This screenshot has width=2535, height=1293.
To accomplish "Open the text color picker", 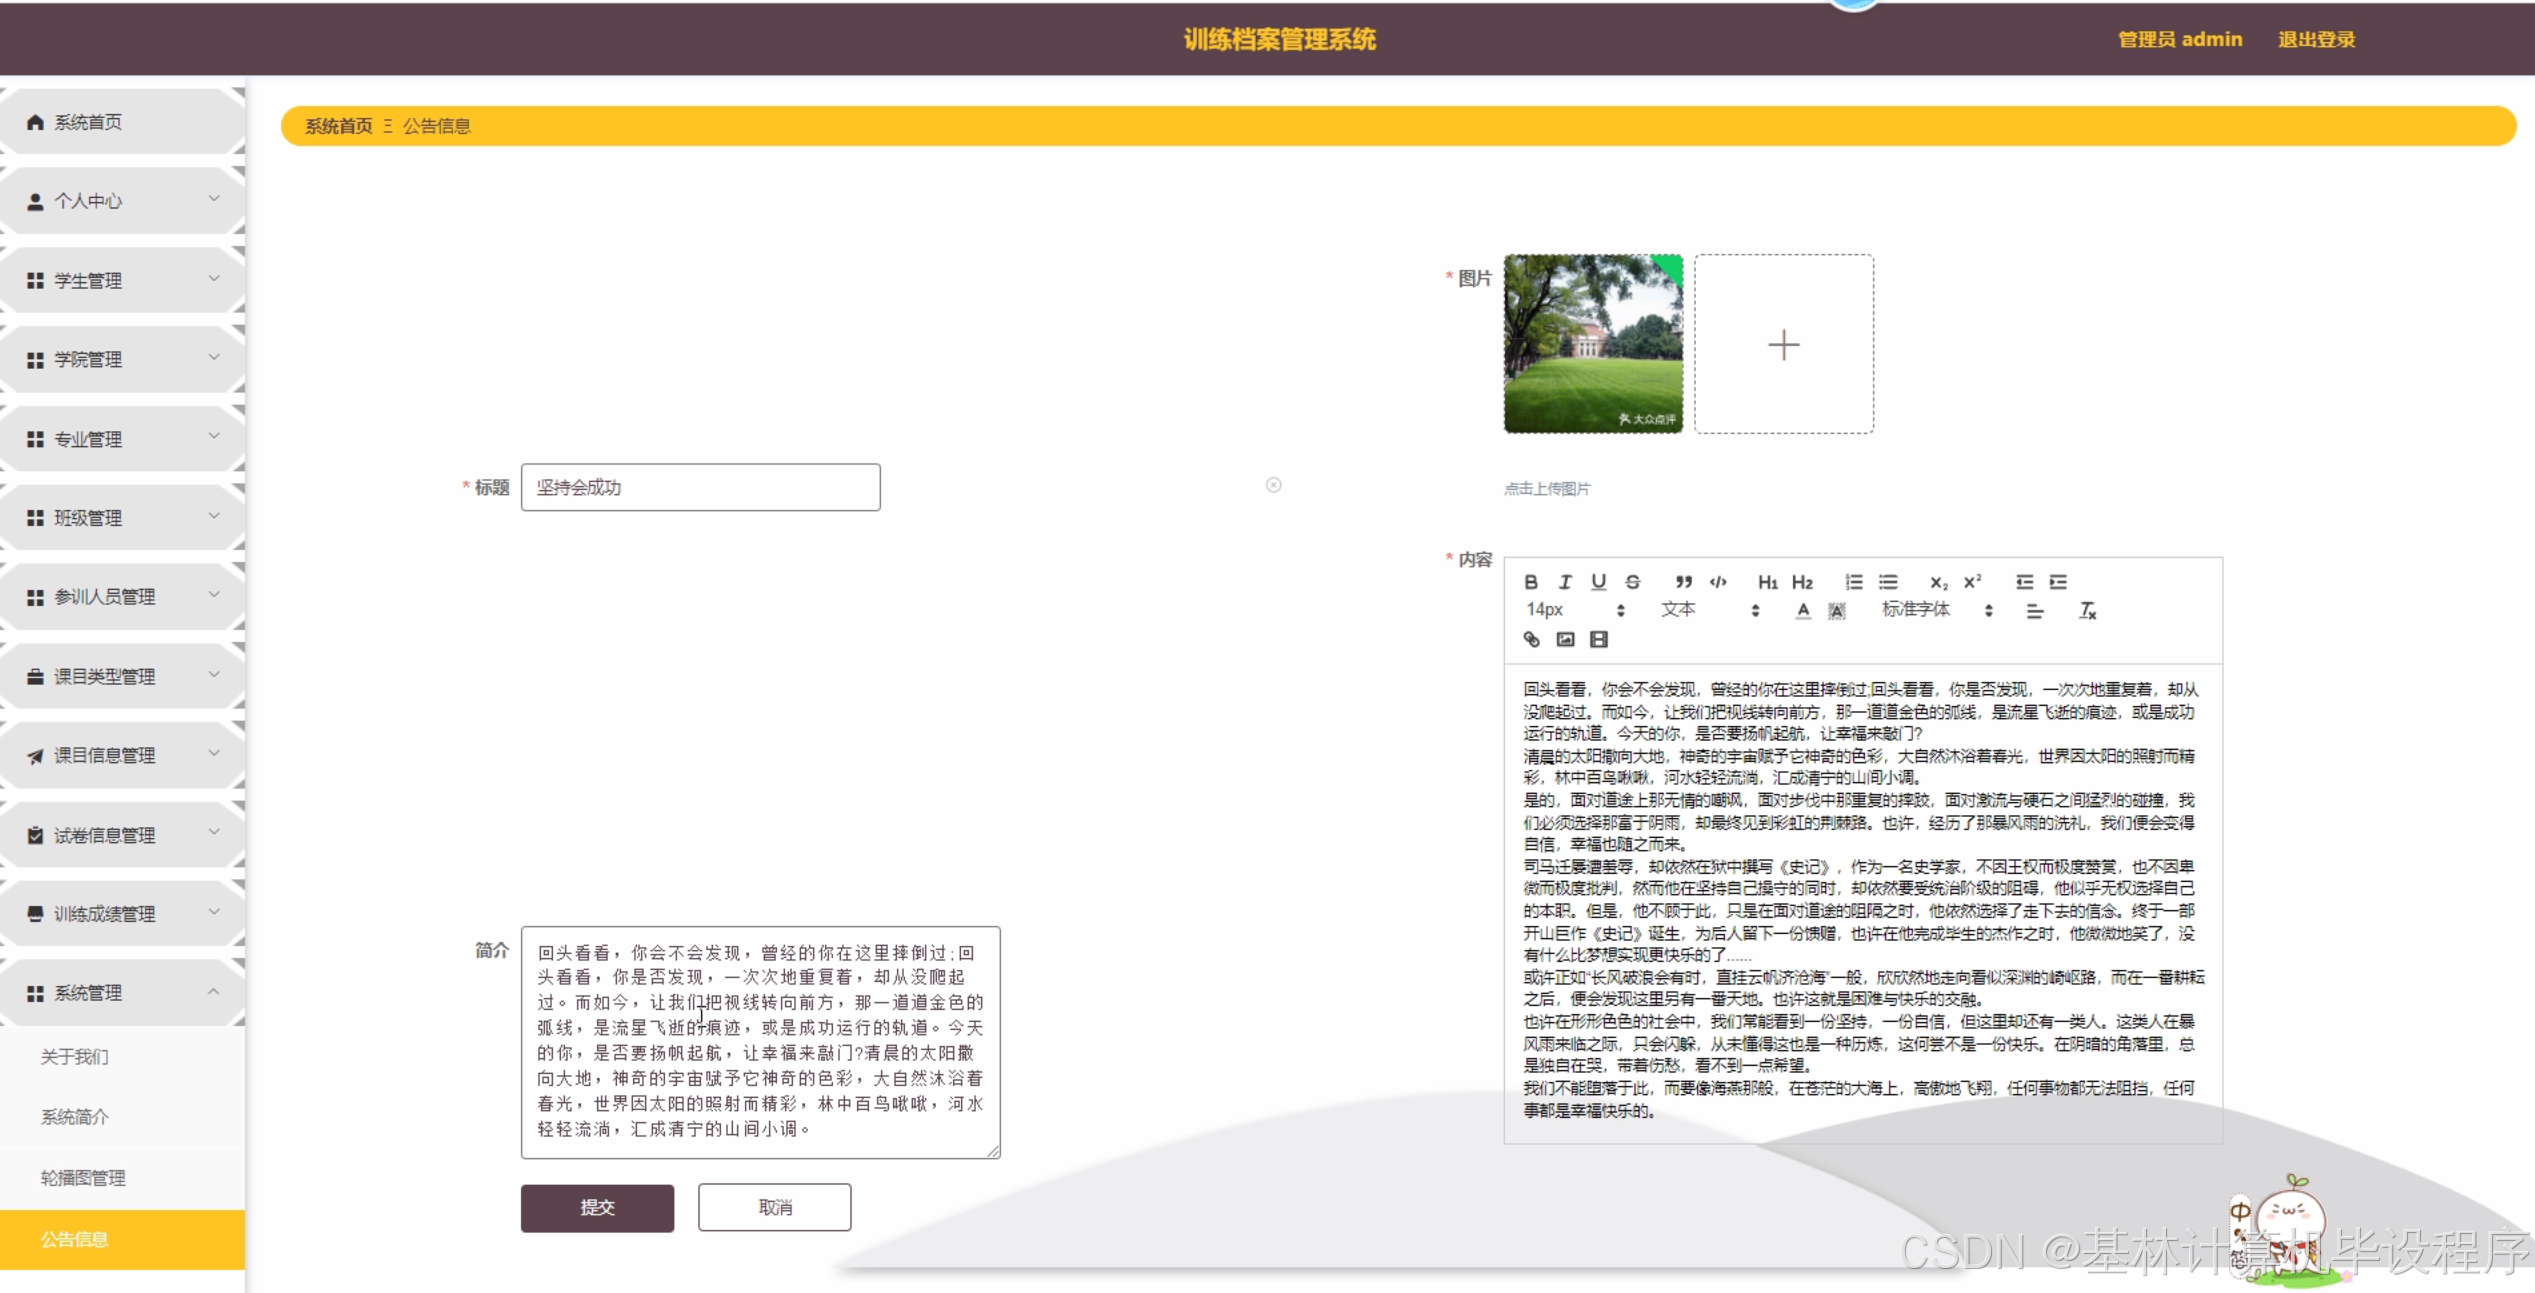I will pos(1803,610).
